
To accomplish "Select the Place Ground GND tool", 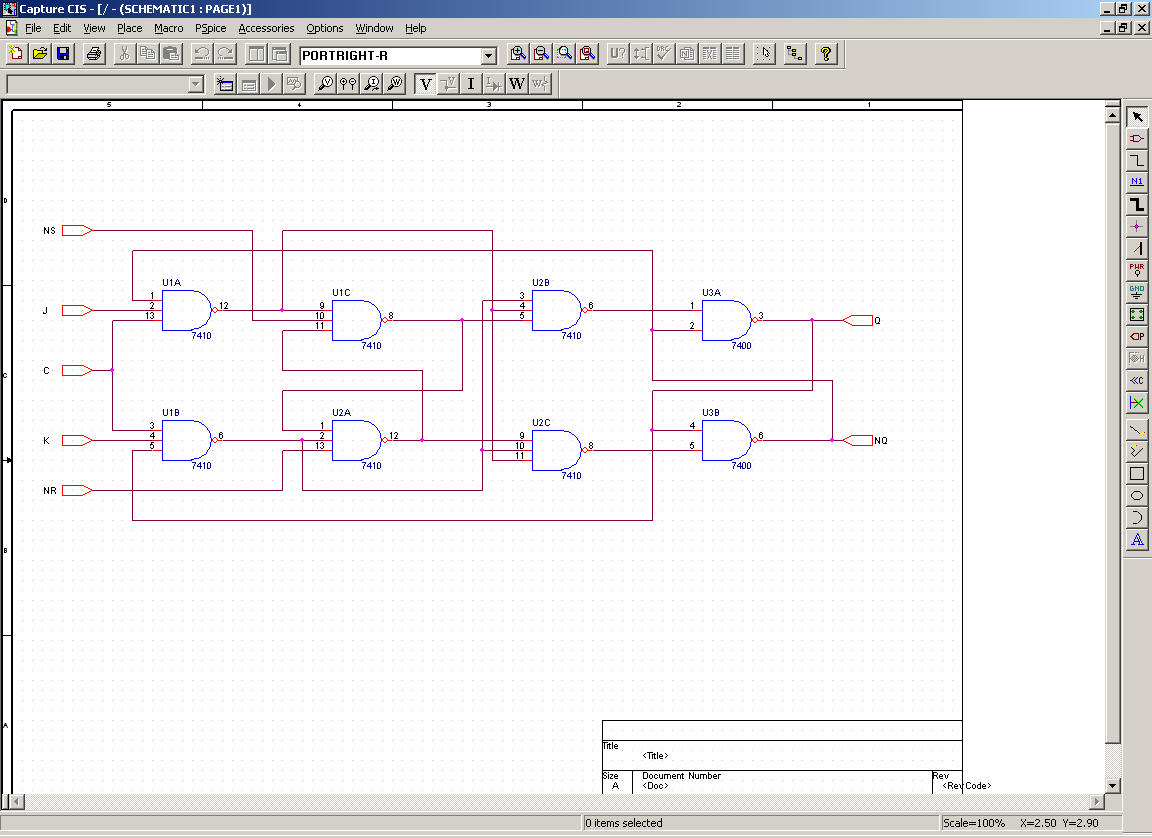I will pos(1137,292).
